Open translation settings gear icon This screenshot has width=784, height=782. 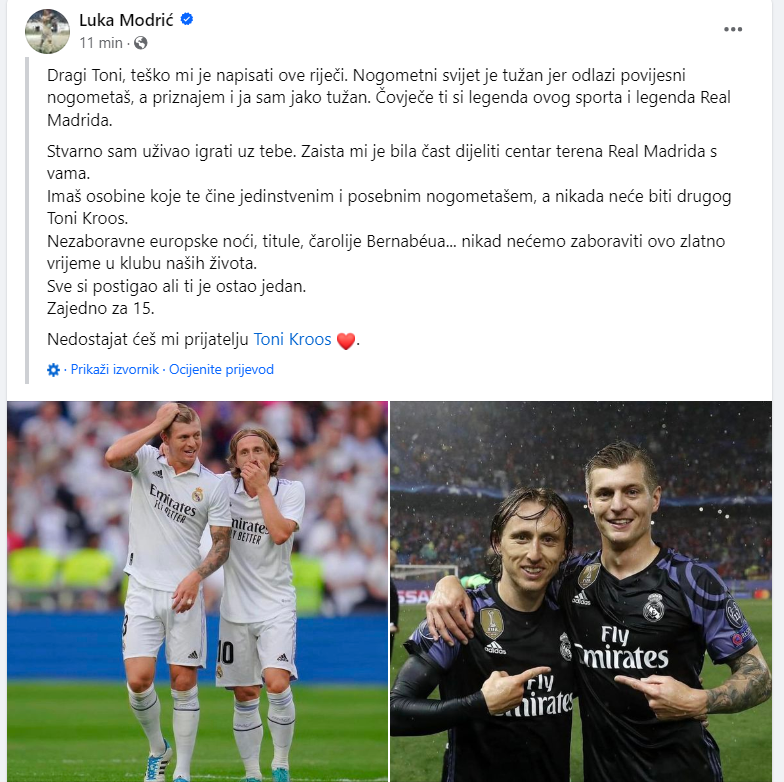pos(53,370)
